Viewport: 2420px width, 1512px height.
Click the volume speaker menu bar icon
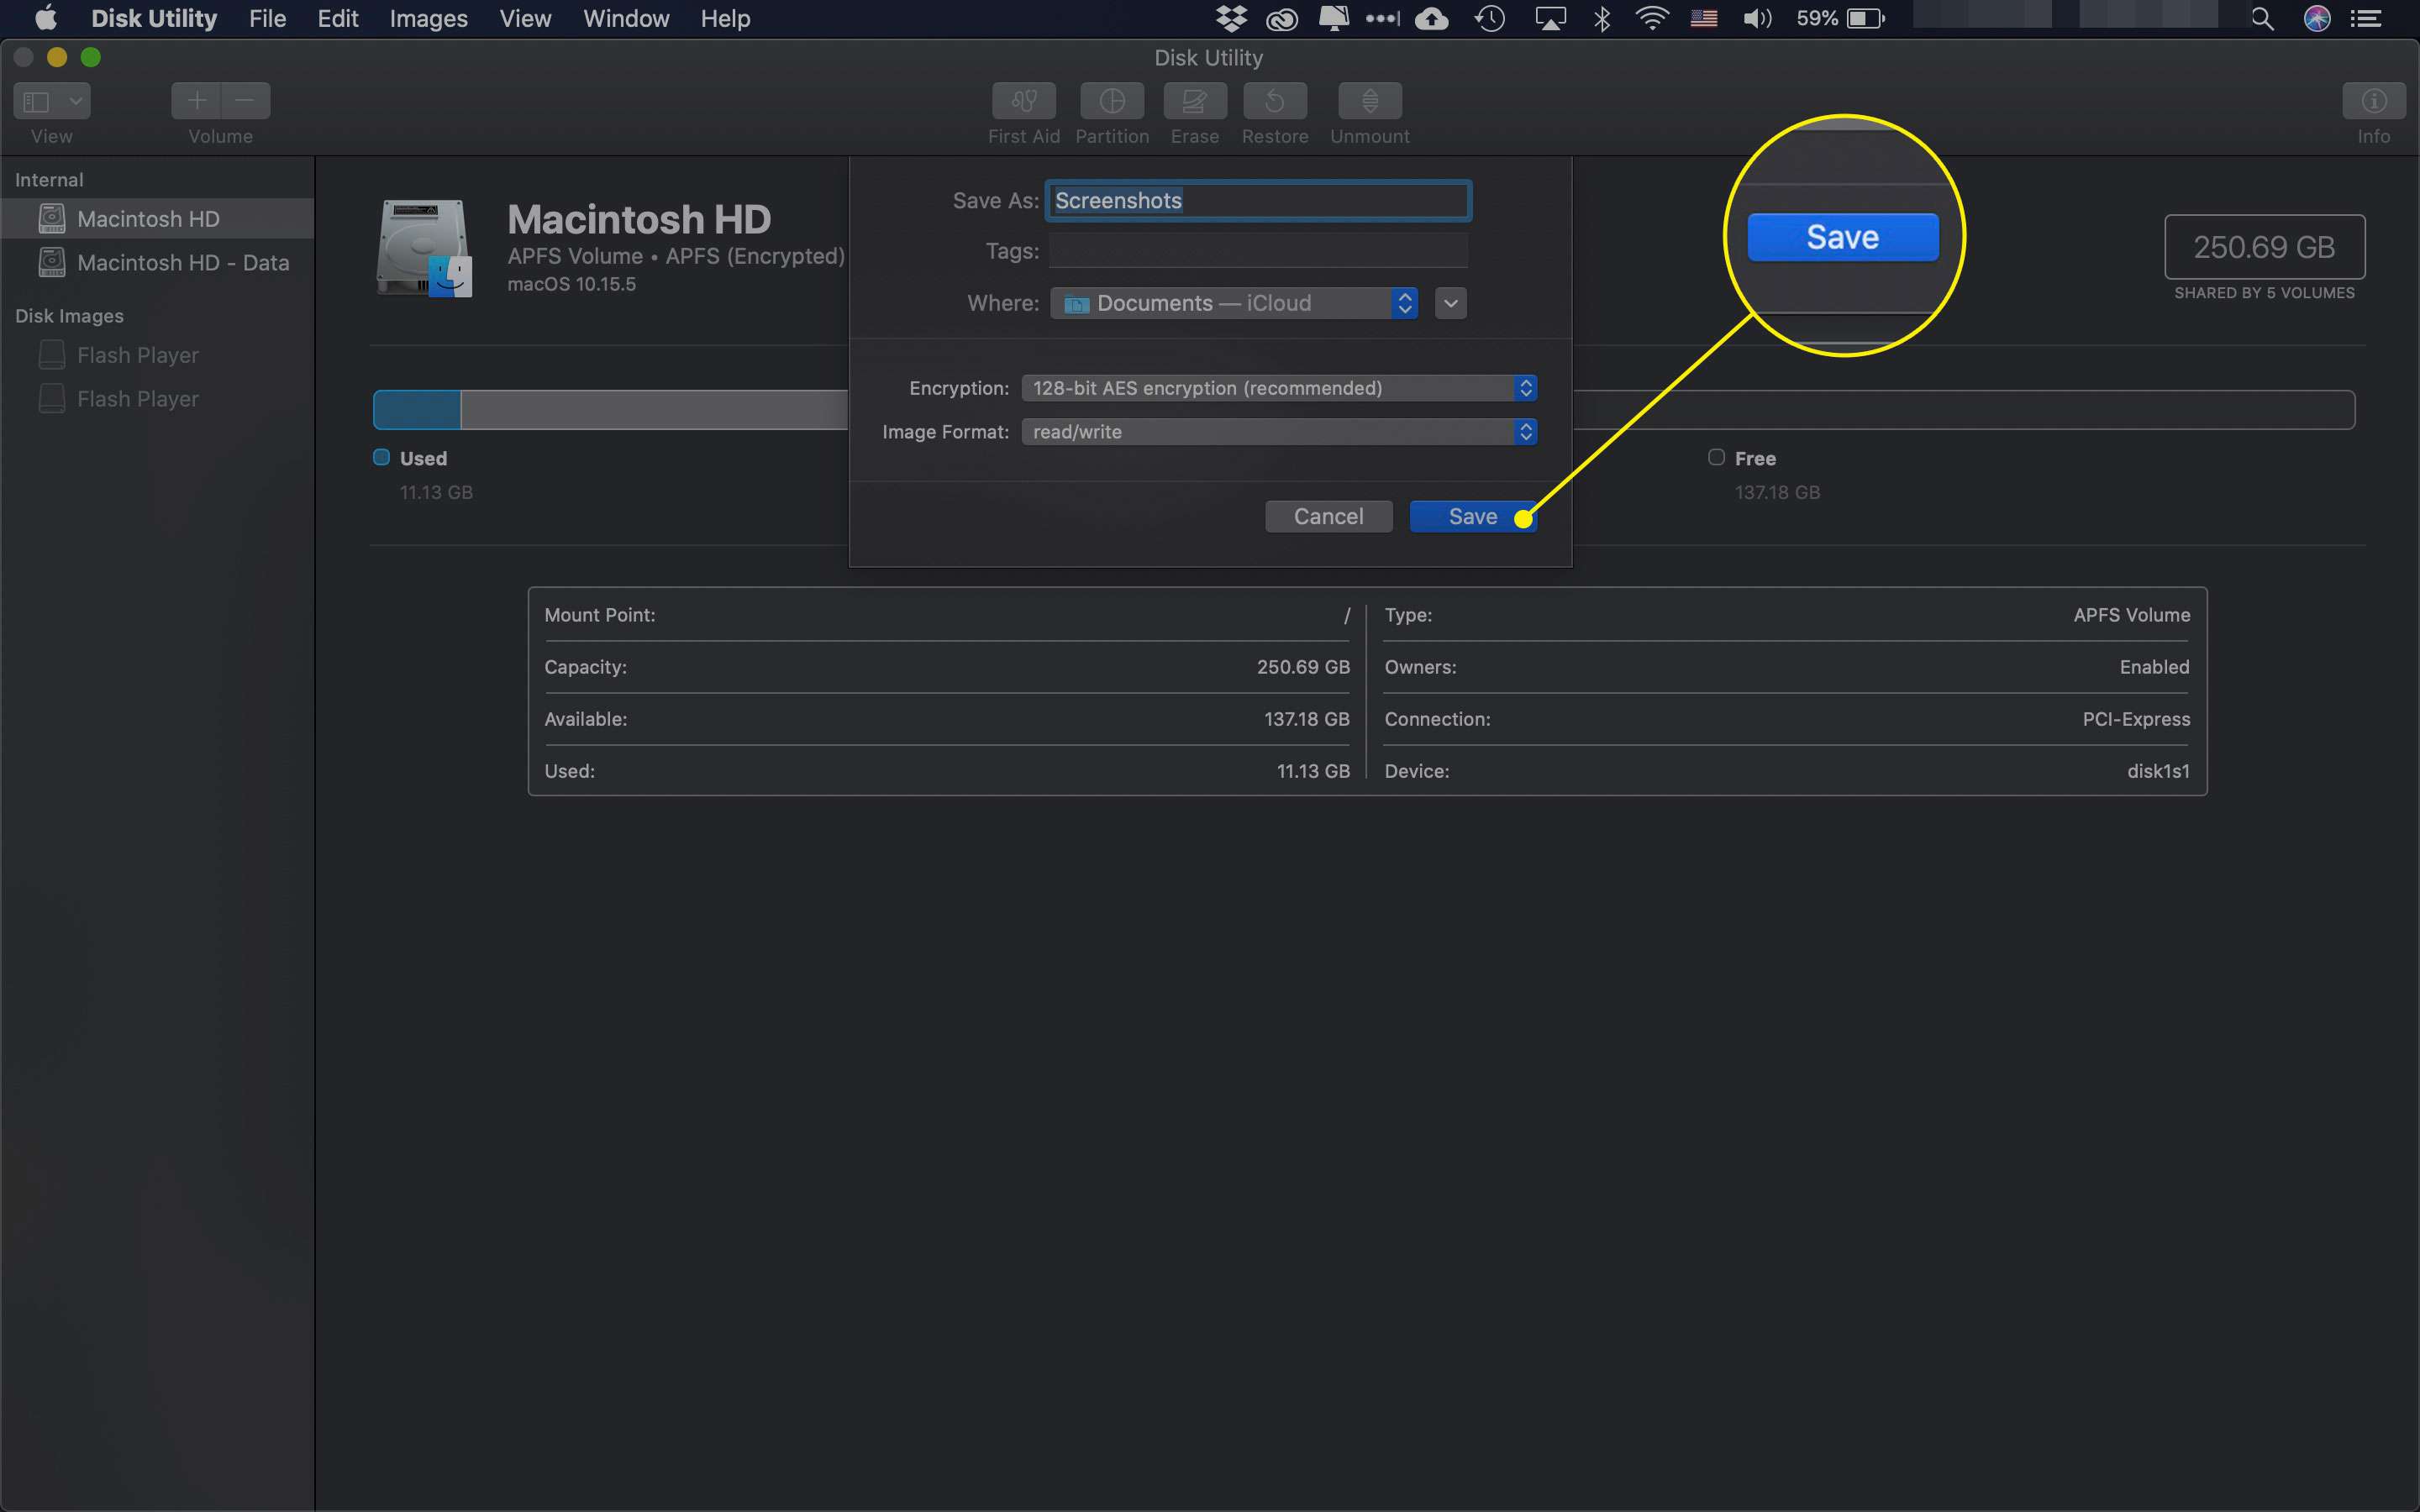tap(1757, 18)
